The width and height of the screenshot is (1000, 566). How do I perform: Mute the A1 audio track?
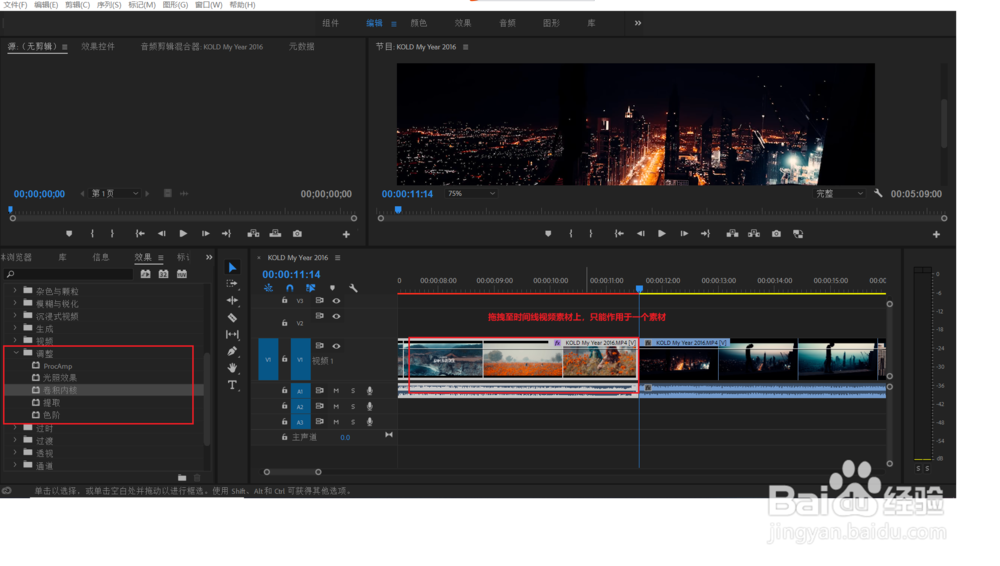[x=336, y=391]
